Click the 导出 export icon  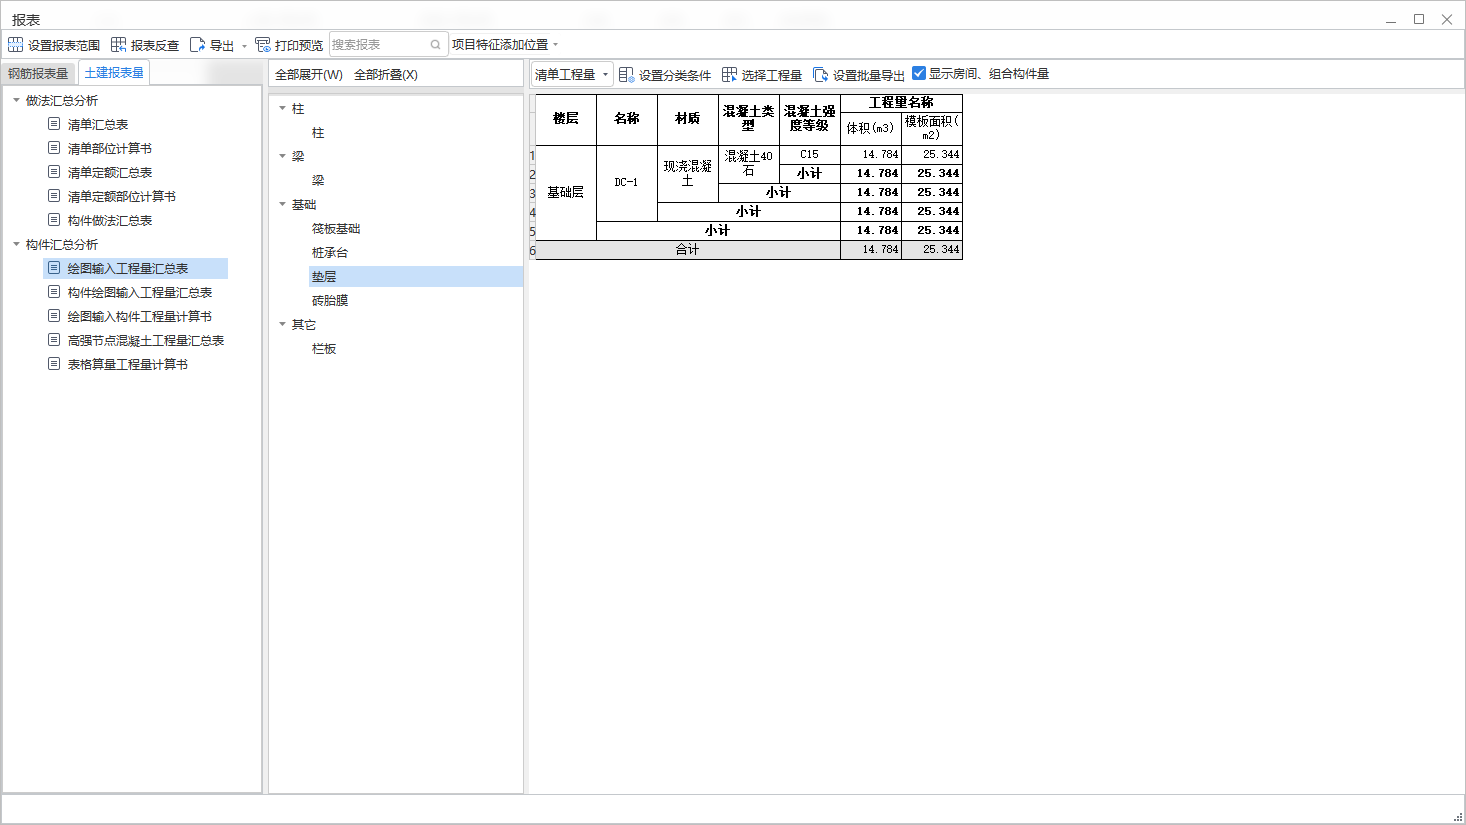[x=198, y=45]
